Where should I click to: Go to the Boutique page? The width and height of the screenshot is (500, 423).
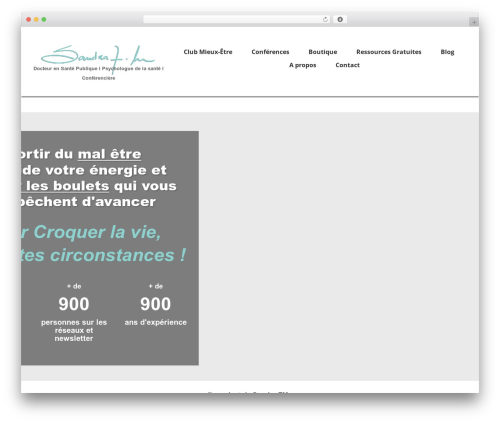tap(323, 52)
